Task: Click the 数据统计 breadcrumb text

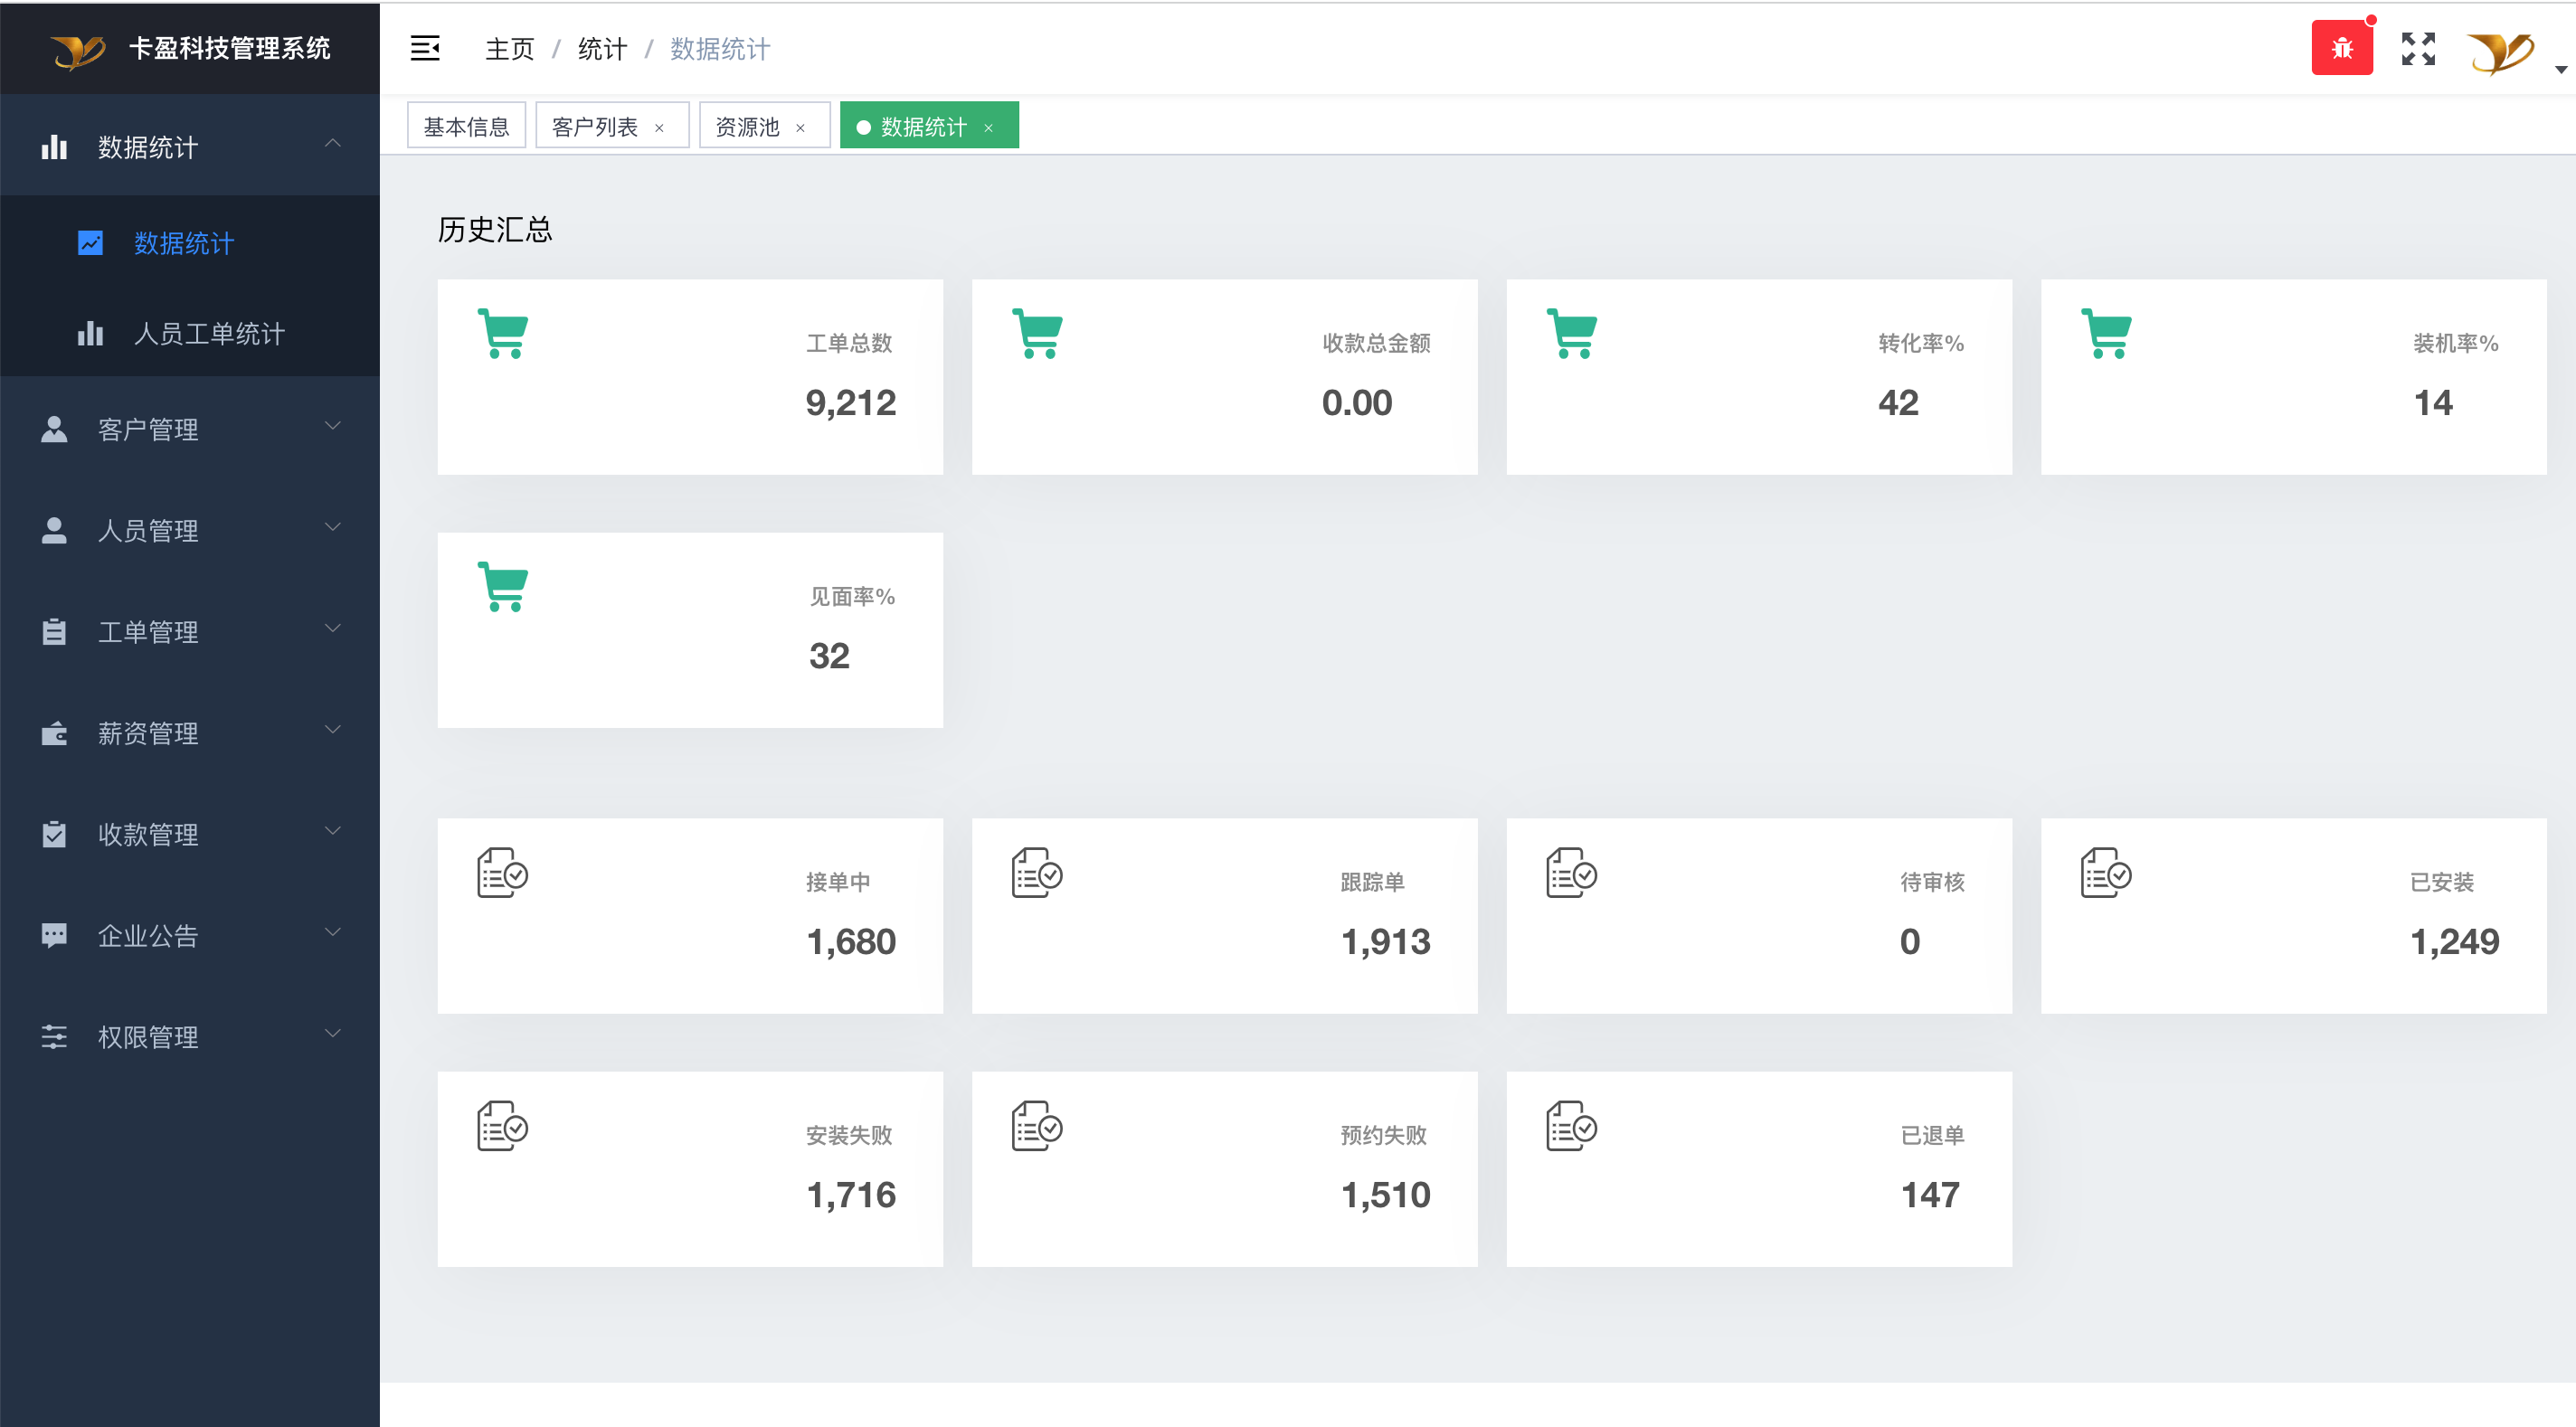Action: coord(720,49)
